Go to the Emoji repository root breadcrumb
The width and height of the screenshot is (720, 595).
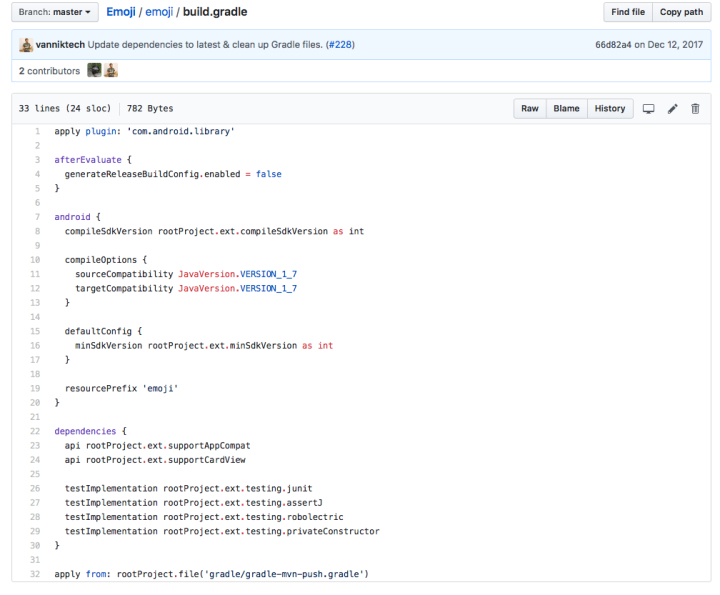point(121,12)
